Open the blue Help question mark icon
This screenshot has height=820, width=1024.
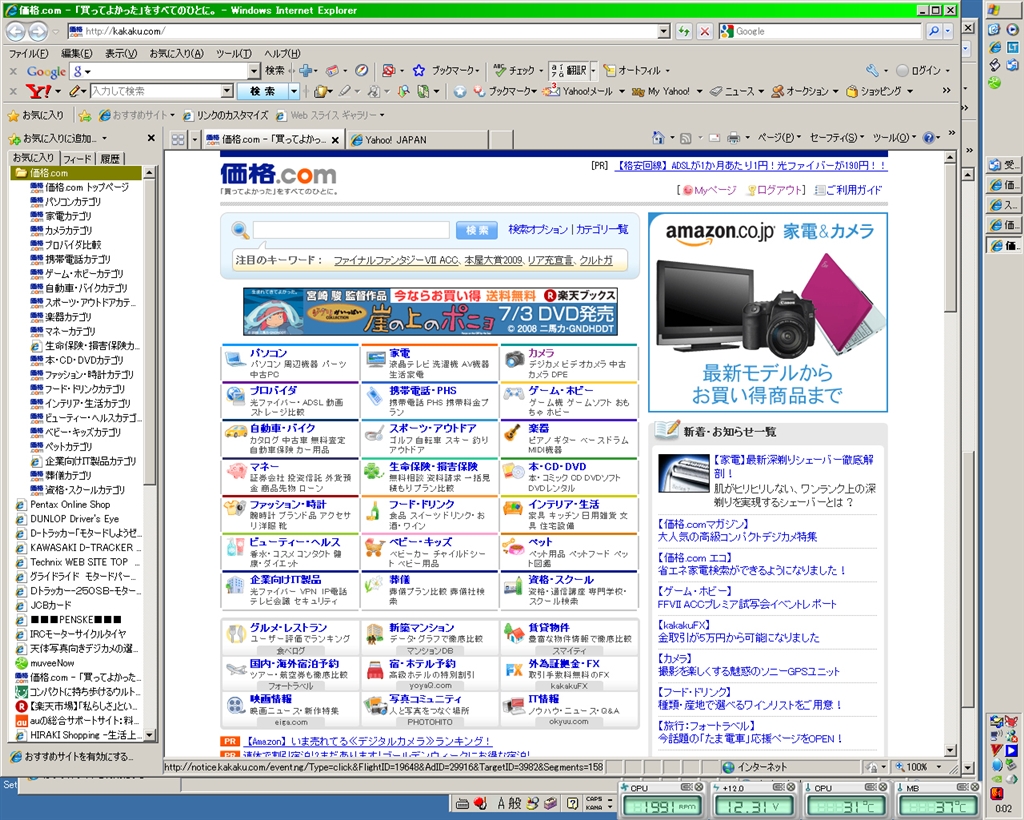click(x=929, y=138)
